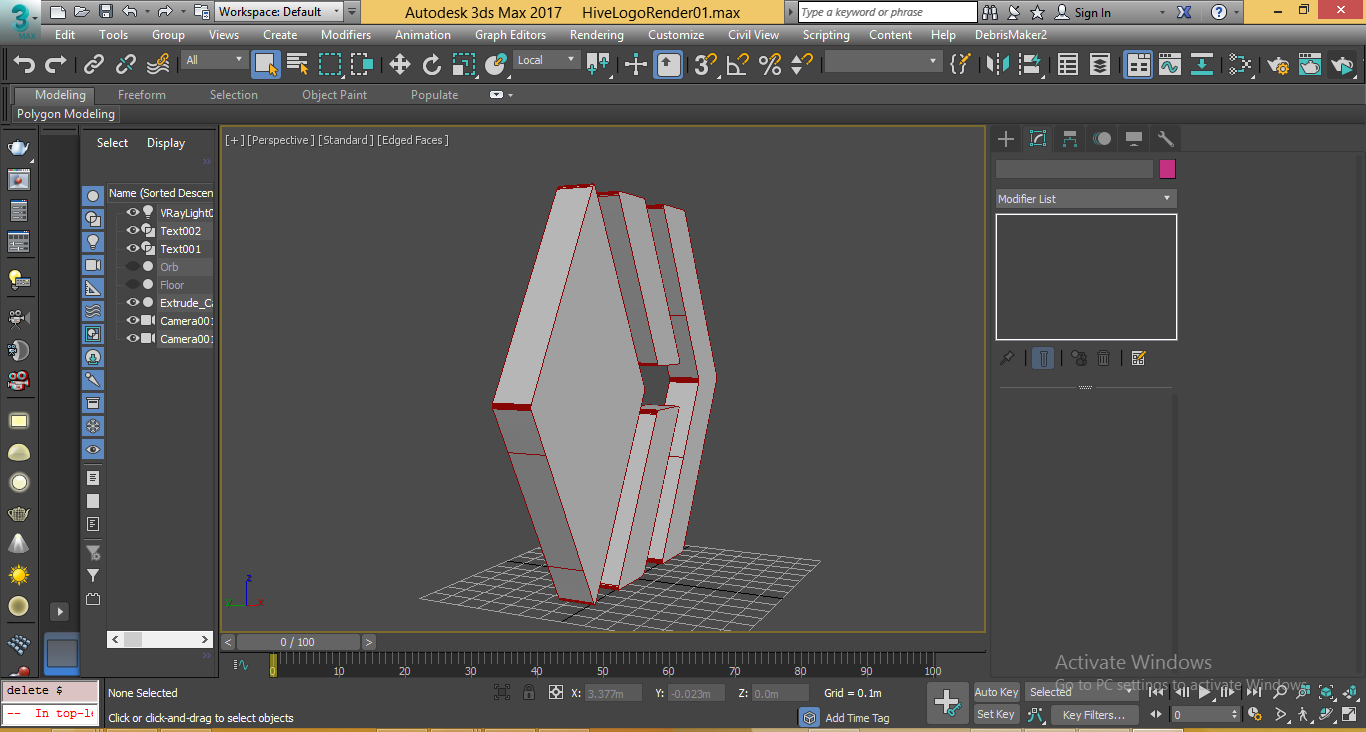Expand the Modifier List dropdown
This screenshot has width=1366, height=732.
point(1086,199)
